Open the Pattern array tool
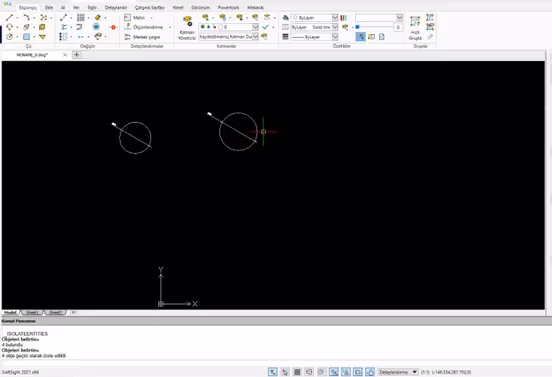This screenshot has height=377, width=552. point(81,17)
